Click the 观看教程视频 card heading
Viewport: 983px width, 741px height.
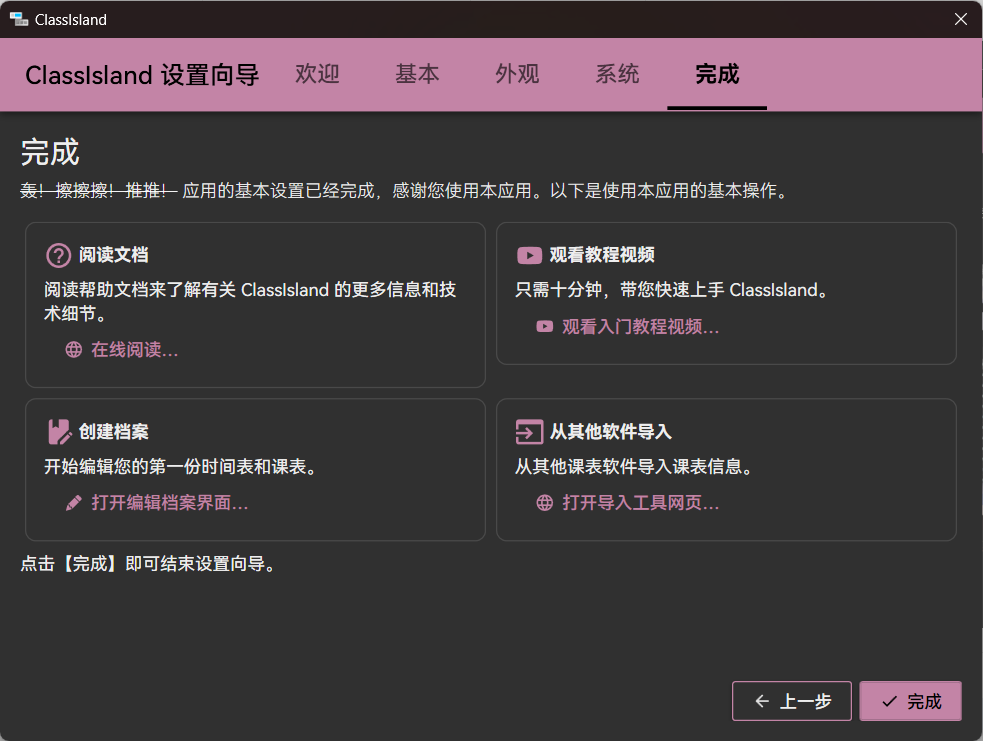(x=602, y=255)
